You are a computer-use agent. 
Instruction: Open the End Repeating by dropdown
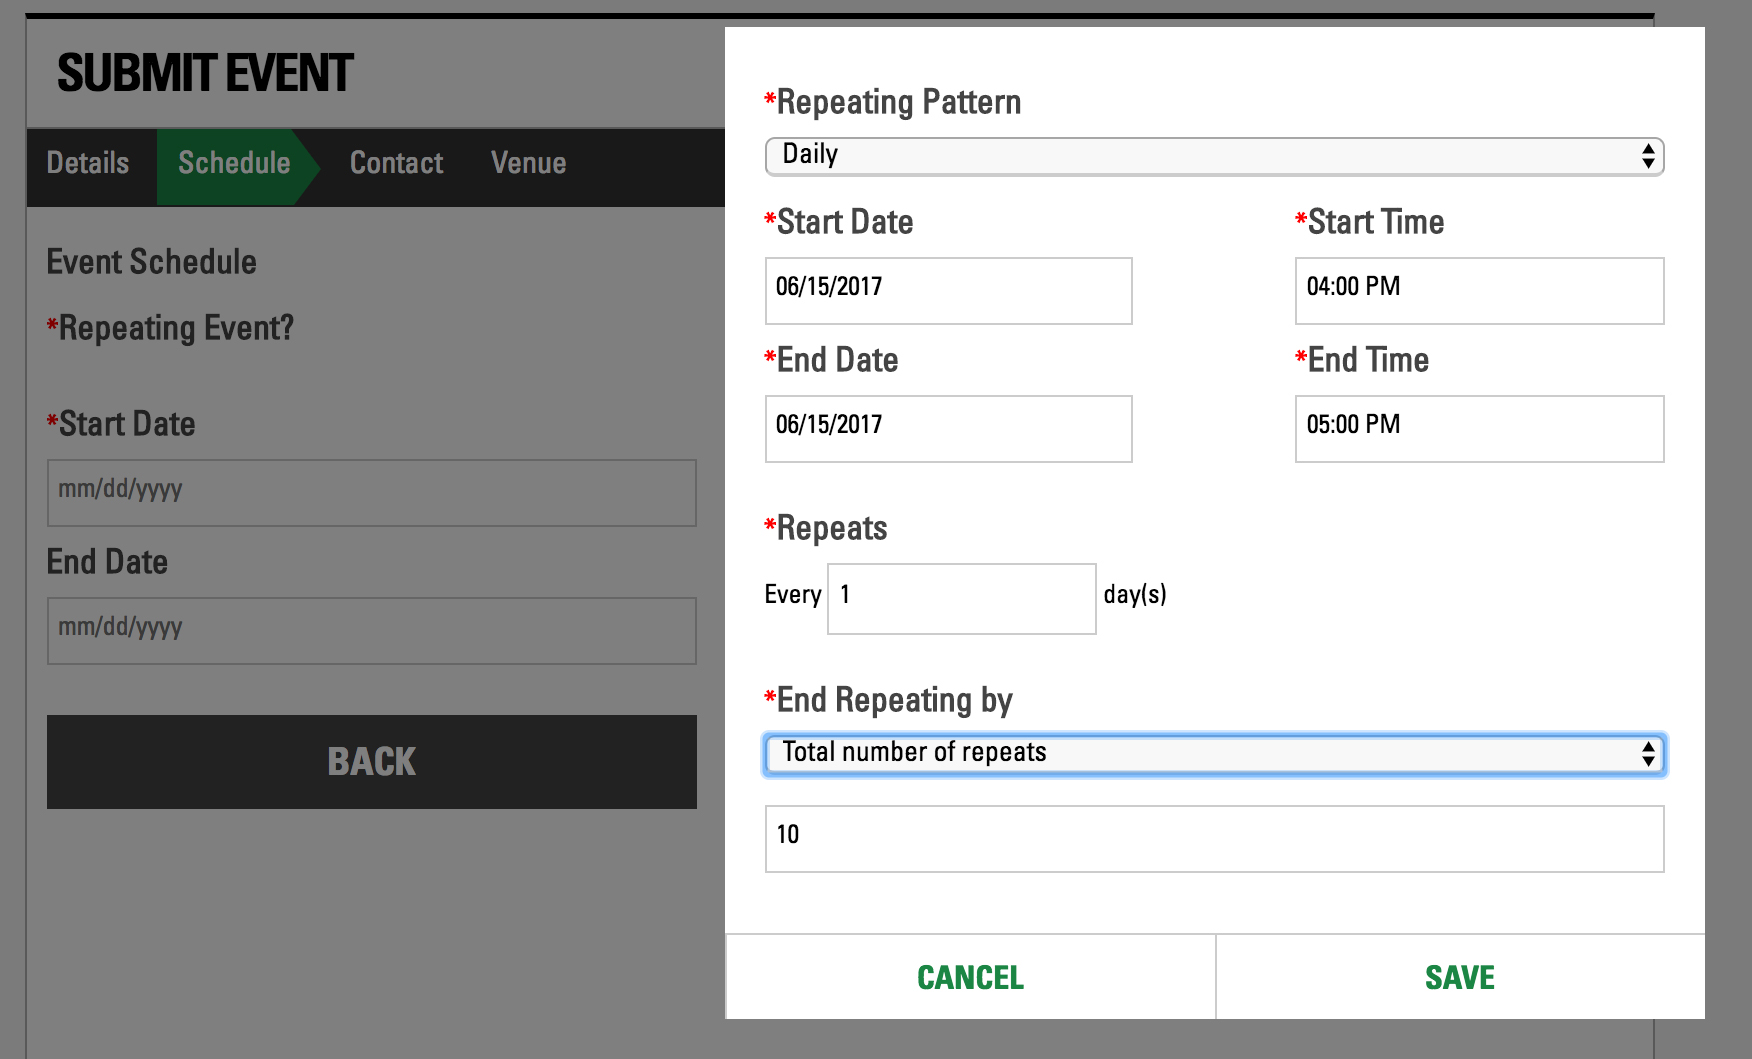click(x=1214, y=754)
